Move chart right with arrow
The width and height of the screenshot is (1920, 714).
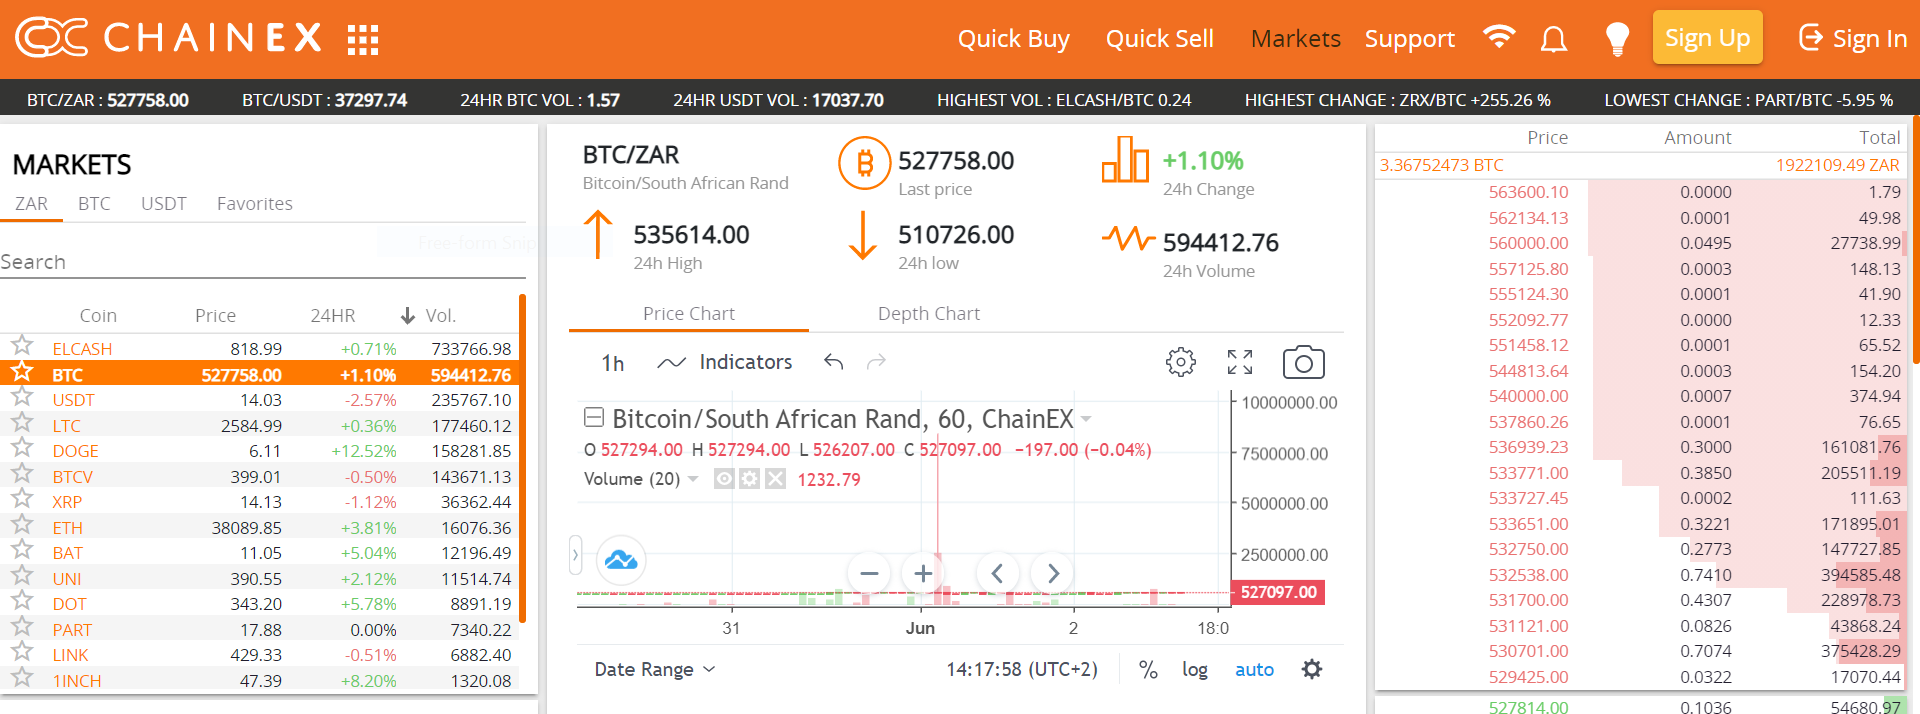pyautogui.click(x=1052, y=573)
